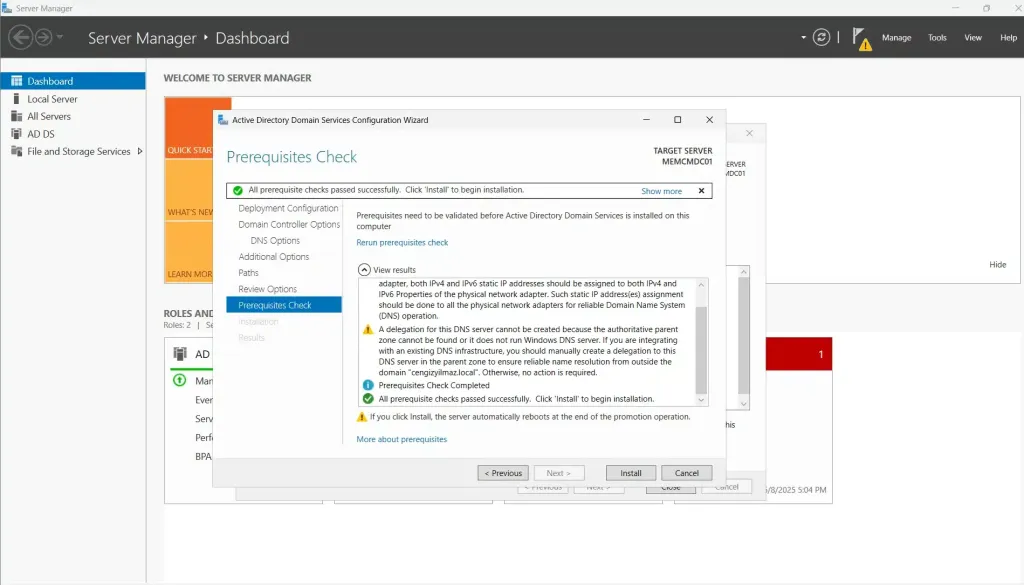Minimize the AD DS Configuration Wizard

[646, 119]
